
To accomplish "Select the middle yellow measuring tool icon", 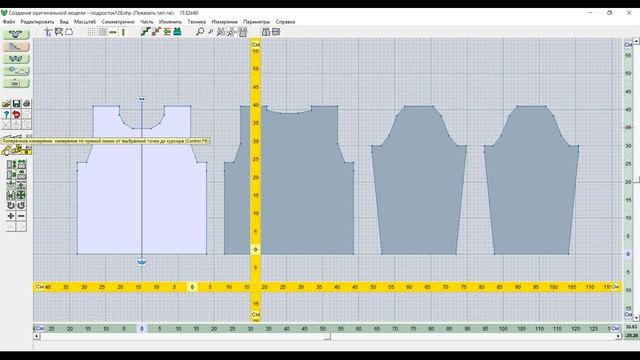I will pyautogui.click(x=17, y=150).
